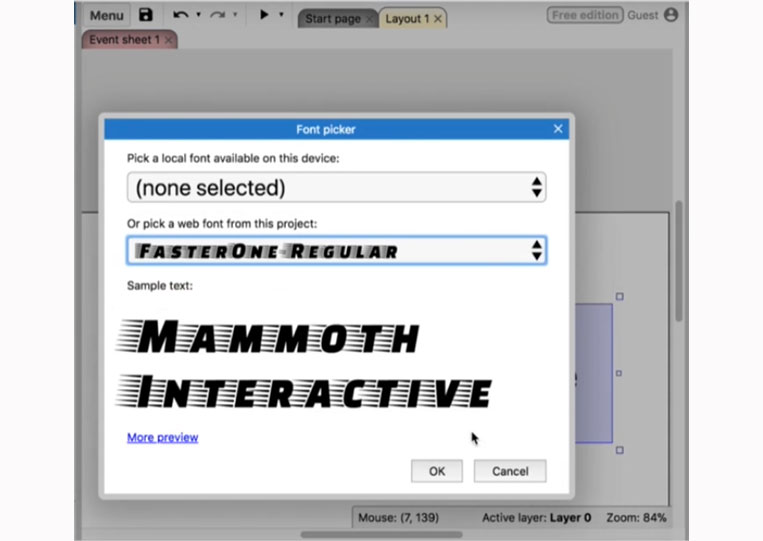Open the redo history dropdown arrow
Screen dimensions: 763x541
[x=235, y=15]
